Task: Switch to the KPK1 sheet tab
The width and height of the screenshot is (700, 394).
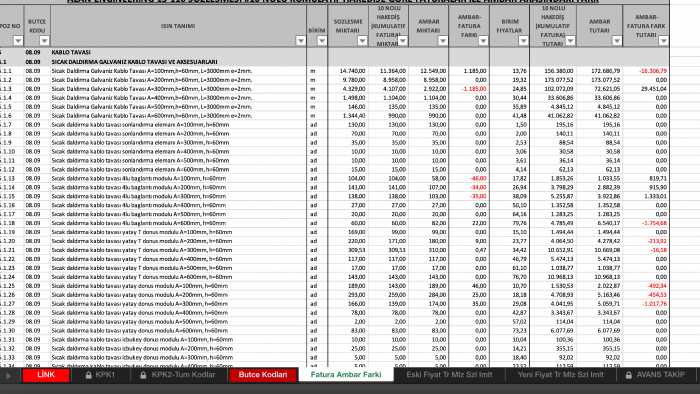Action: 100,375
